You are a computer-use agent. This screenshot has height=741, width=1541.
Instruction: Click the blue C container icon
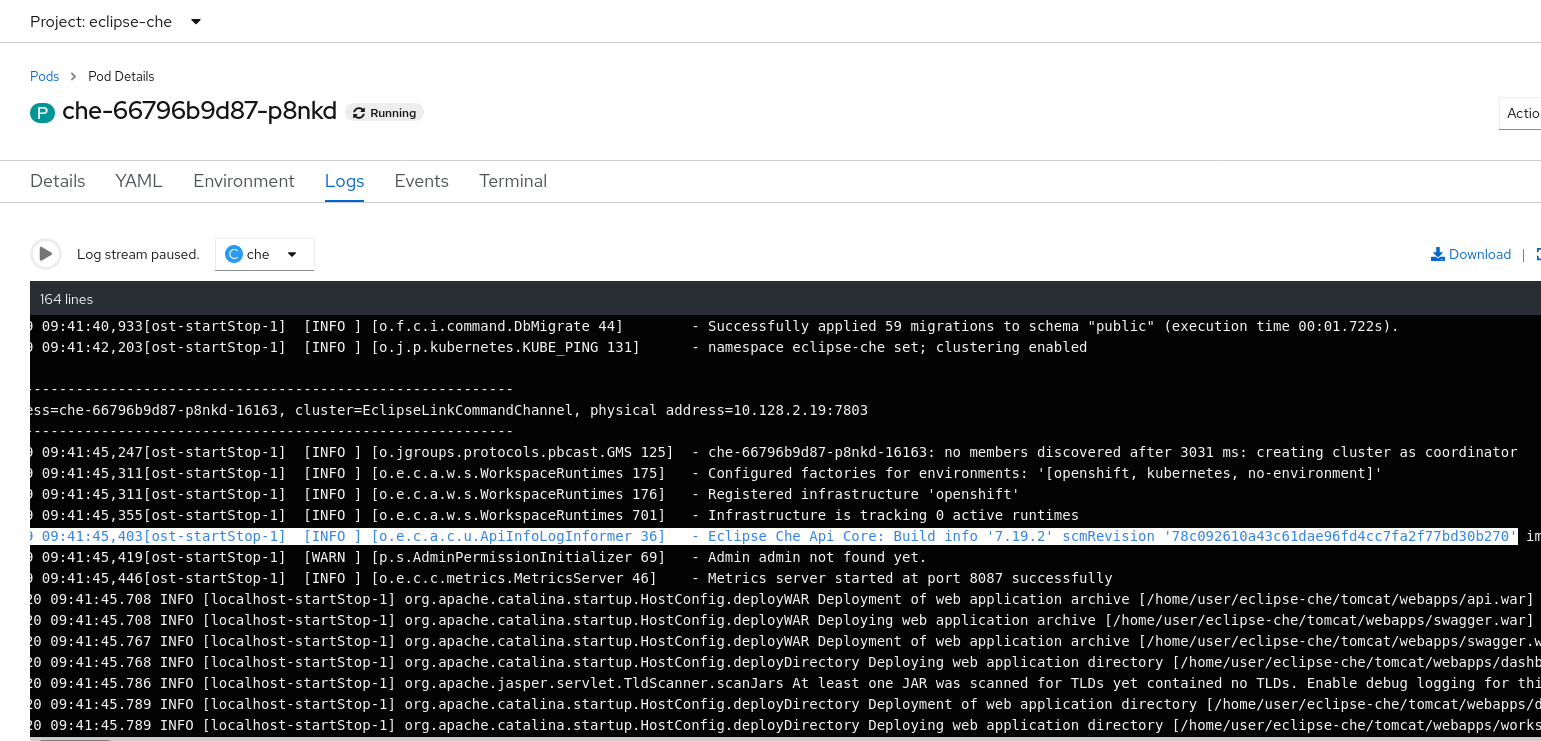234,254
